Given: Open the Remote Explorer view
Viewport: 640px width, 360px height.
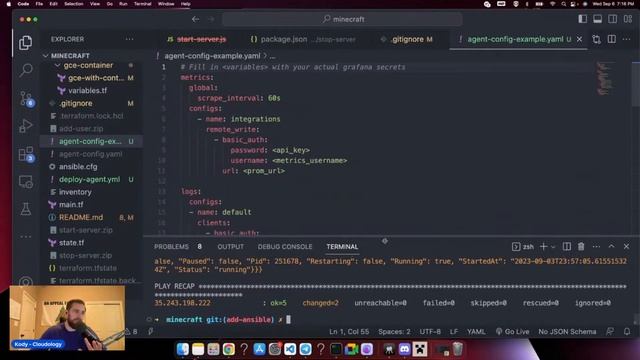Looking at the screenshot, I should point(25,182).
